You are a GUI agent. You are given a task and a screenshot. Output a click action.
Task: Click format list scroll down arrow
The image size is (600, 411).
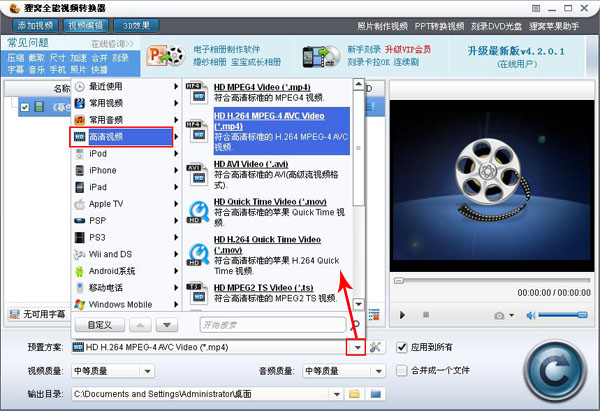(x=359, y=304)
